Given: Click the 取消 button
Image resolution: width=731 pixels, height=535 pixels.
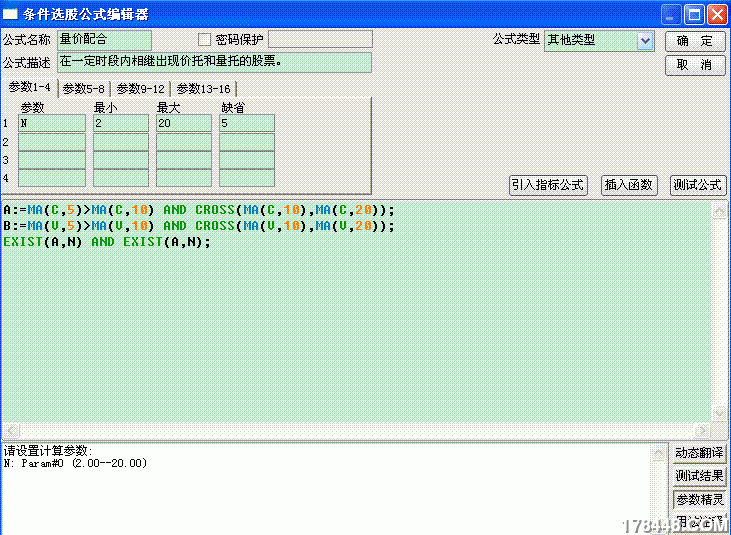Looking at the screenshot, I should tap(695, 65).
